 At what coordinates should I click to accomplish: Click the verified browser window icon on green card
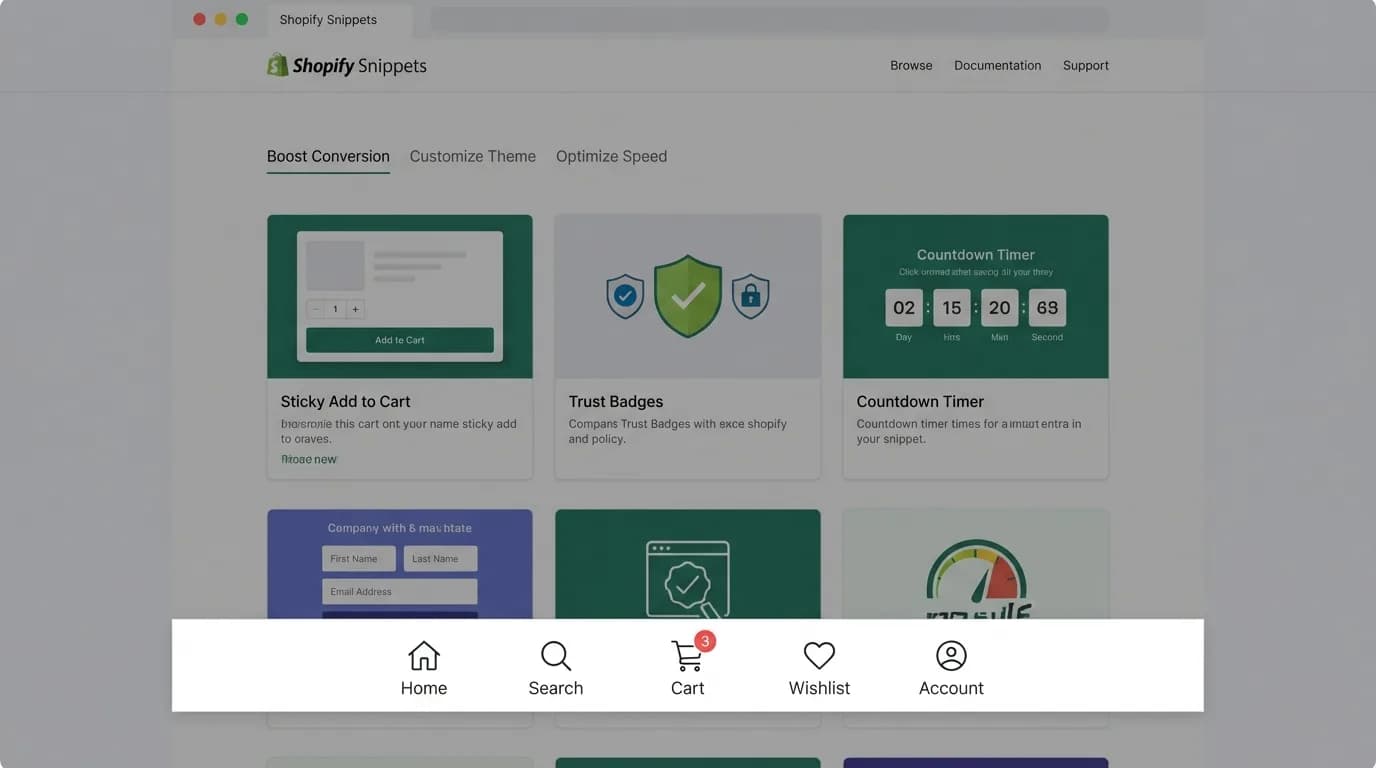click(x=688, y=579)
